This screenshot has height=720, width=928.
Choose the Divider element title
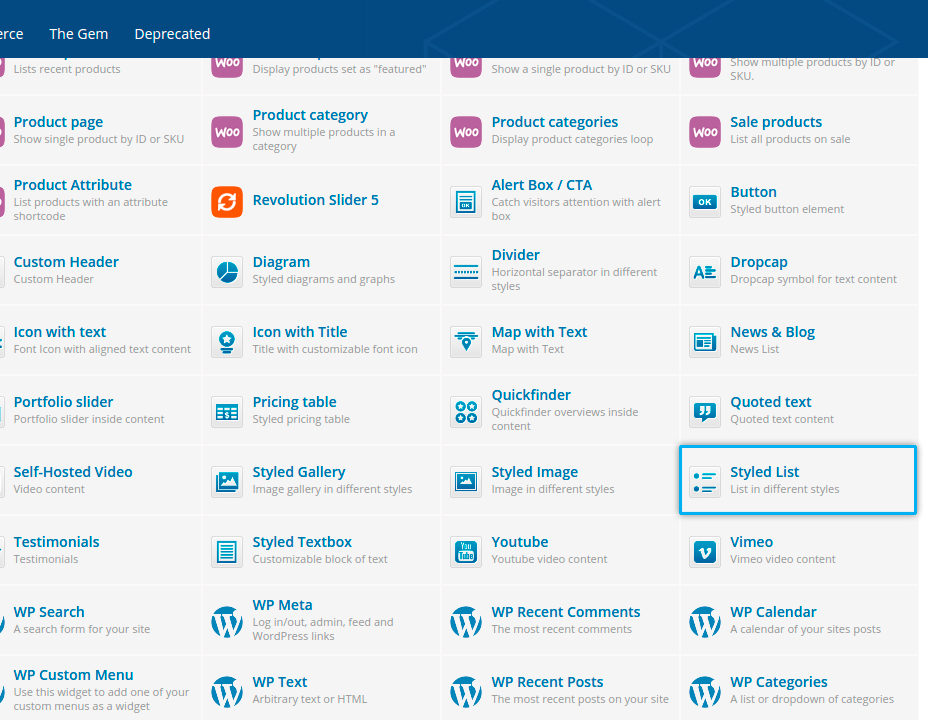point(515,255)
